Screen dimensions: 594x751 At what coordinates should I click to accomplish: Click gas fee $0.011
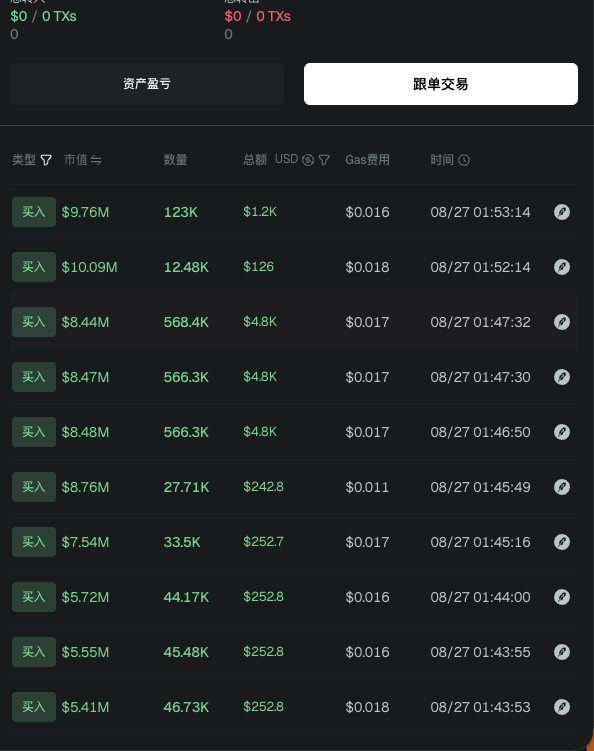[367, 488]
